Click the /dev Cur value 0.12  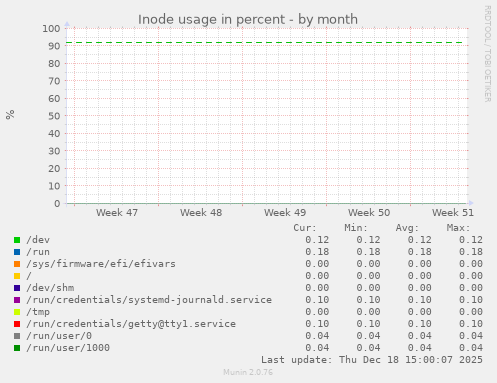[317, 240]
